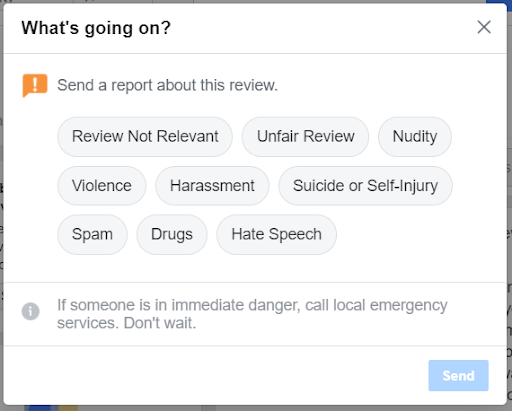Select the Harassment chip
This screenshot has height=411, width=512.
click(212, 186)
